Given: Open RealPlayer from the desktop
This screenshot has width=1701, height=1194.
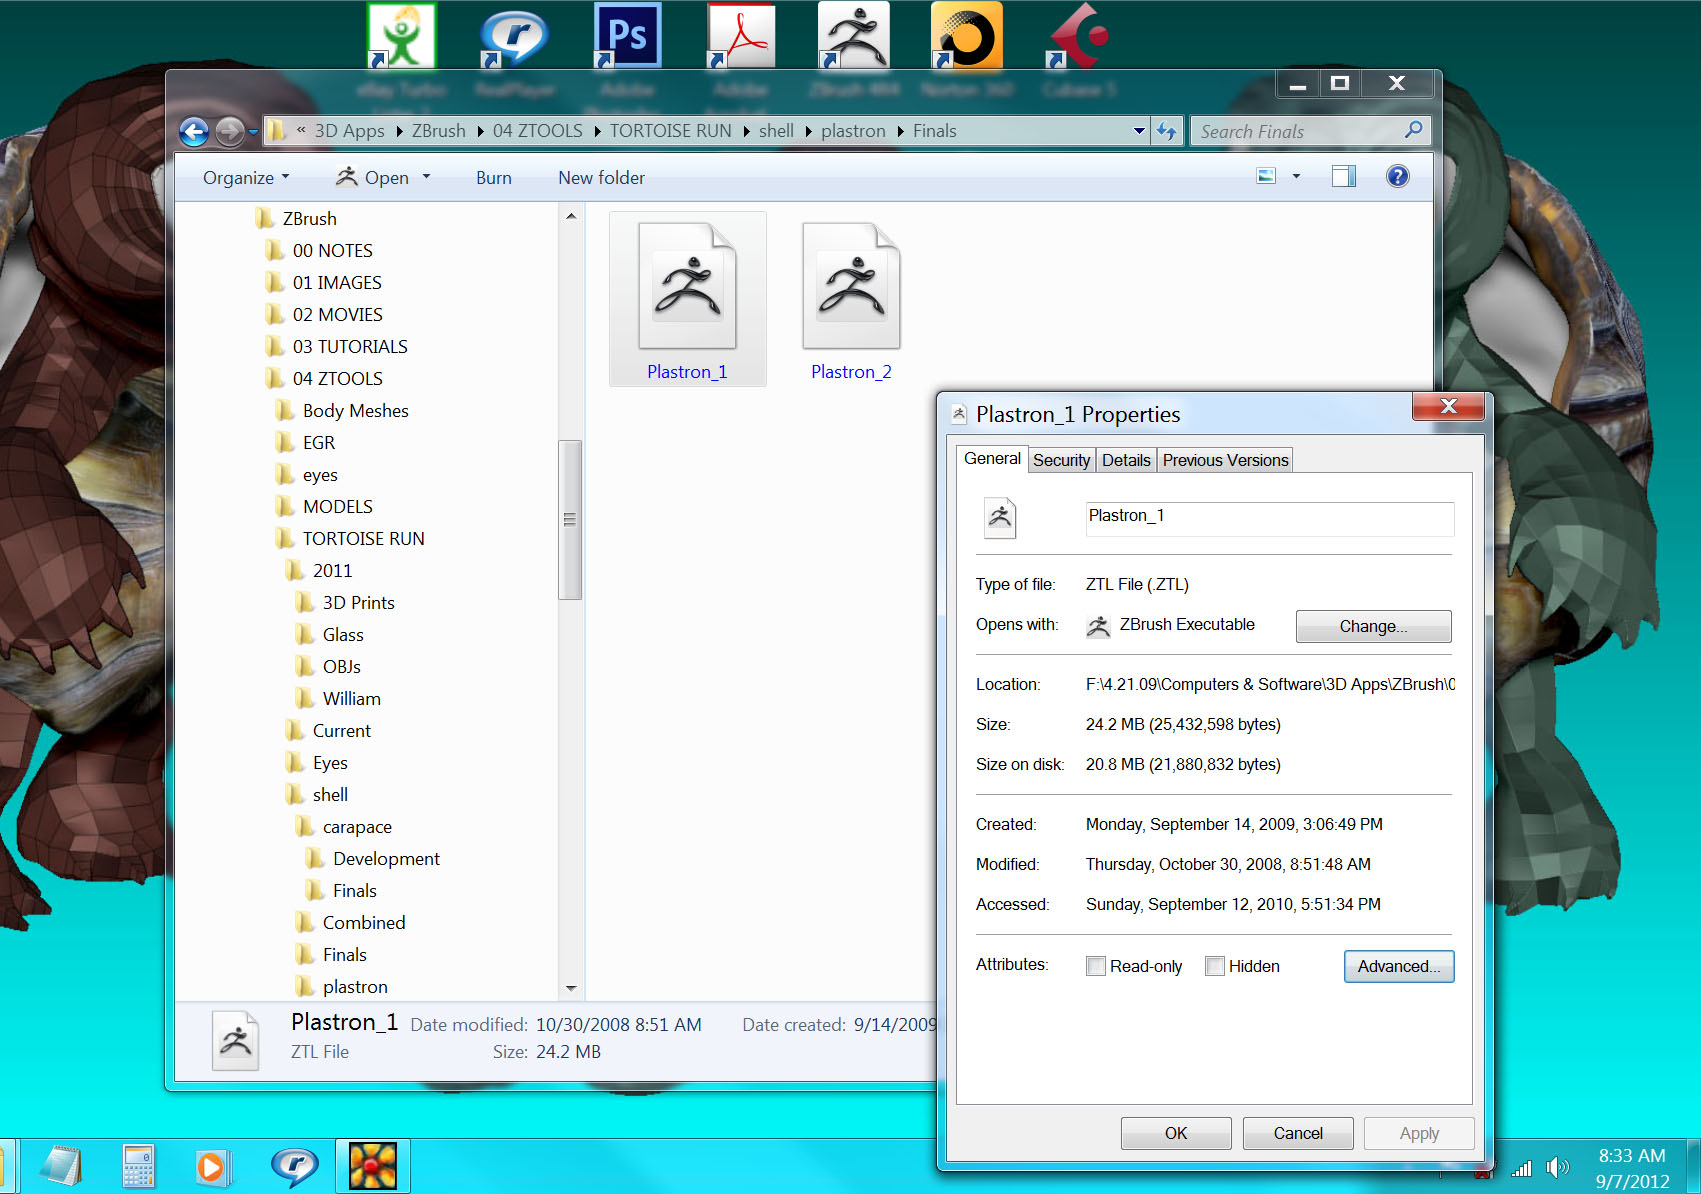Looking at the screenshot, I should click(513, 35).
